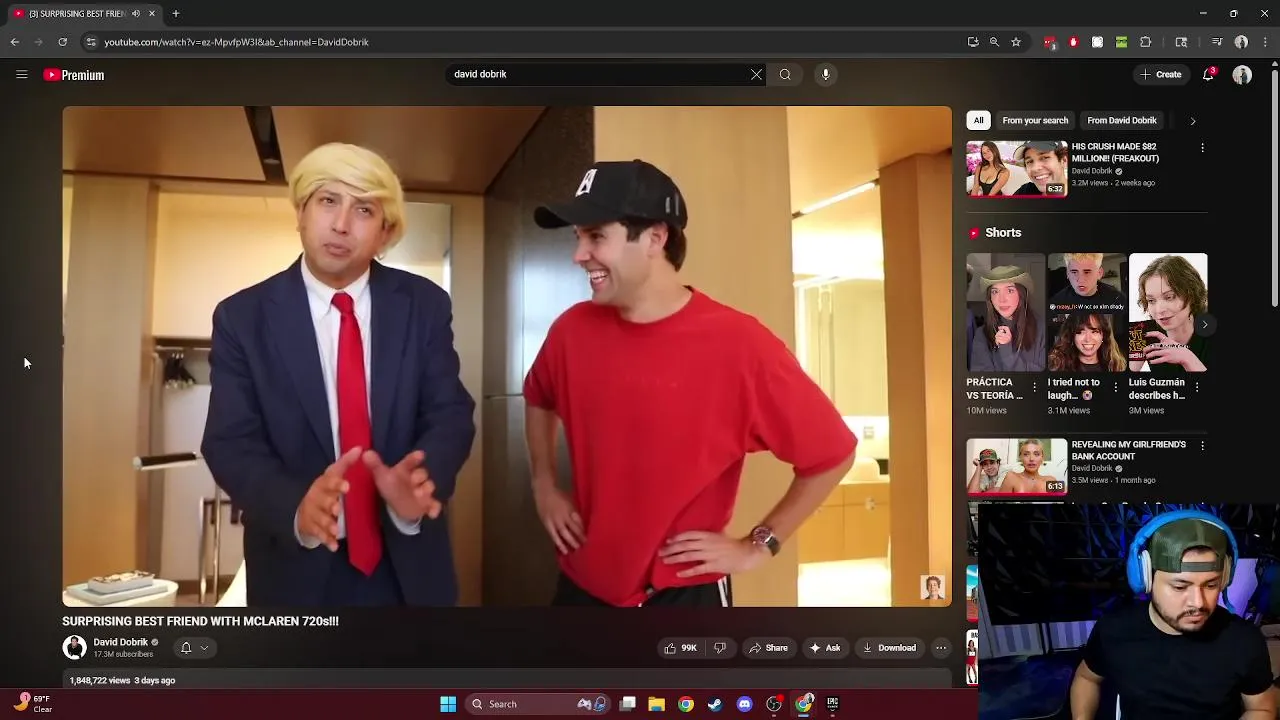Click the Create button
This screenshot has width=1280, height=720.
1160,74
